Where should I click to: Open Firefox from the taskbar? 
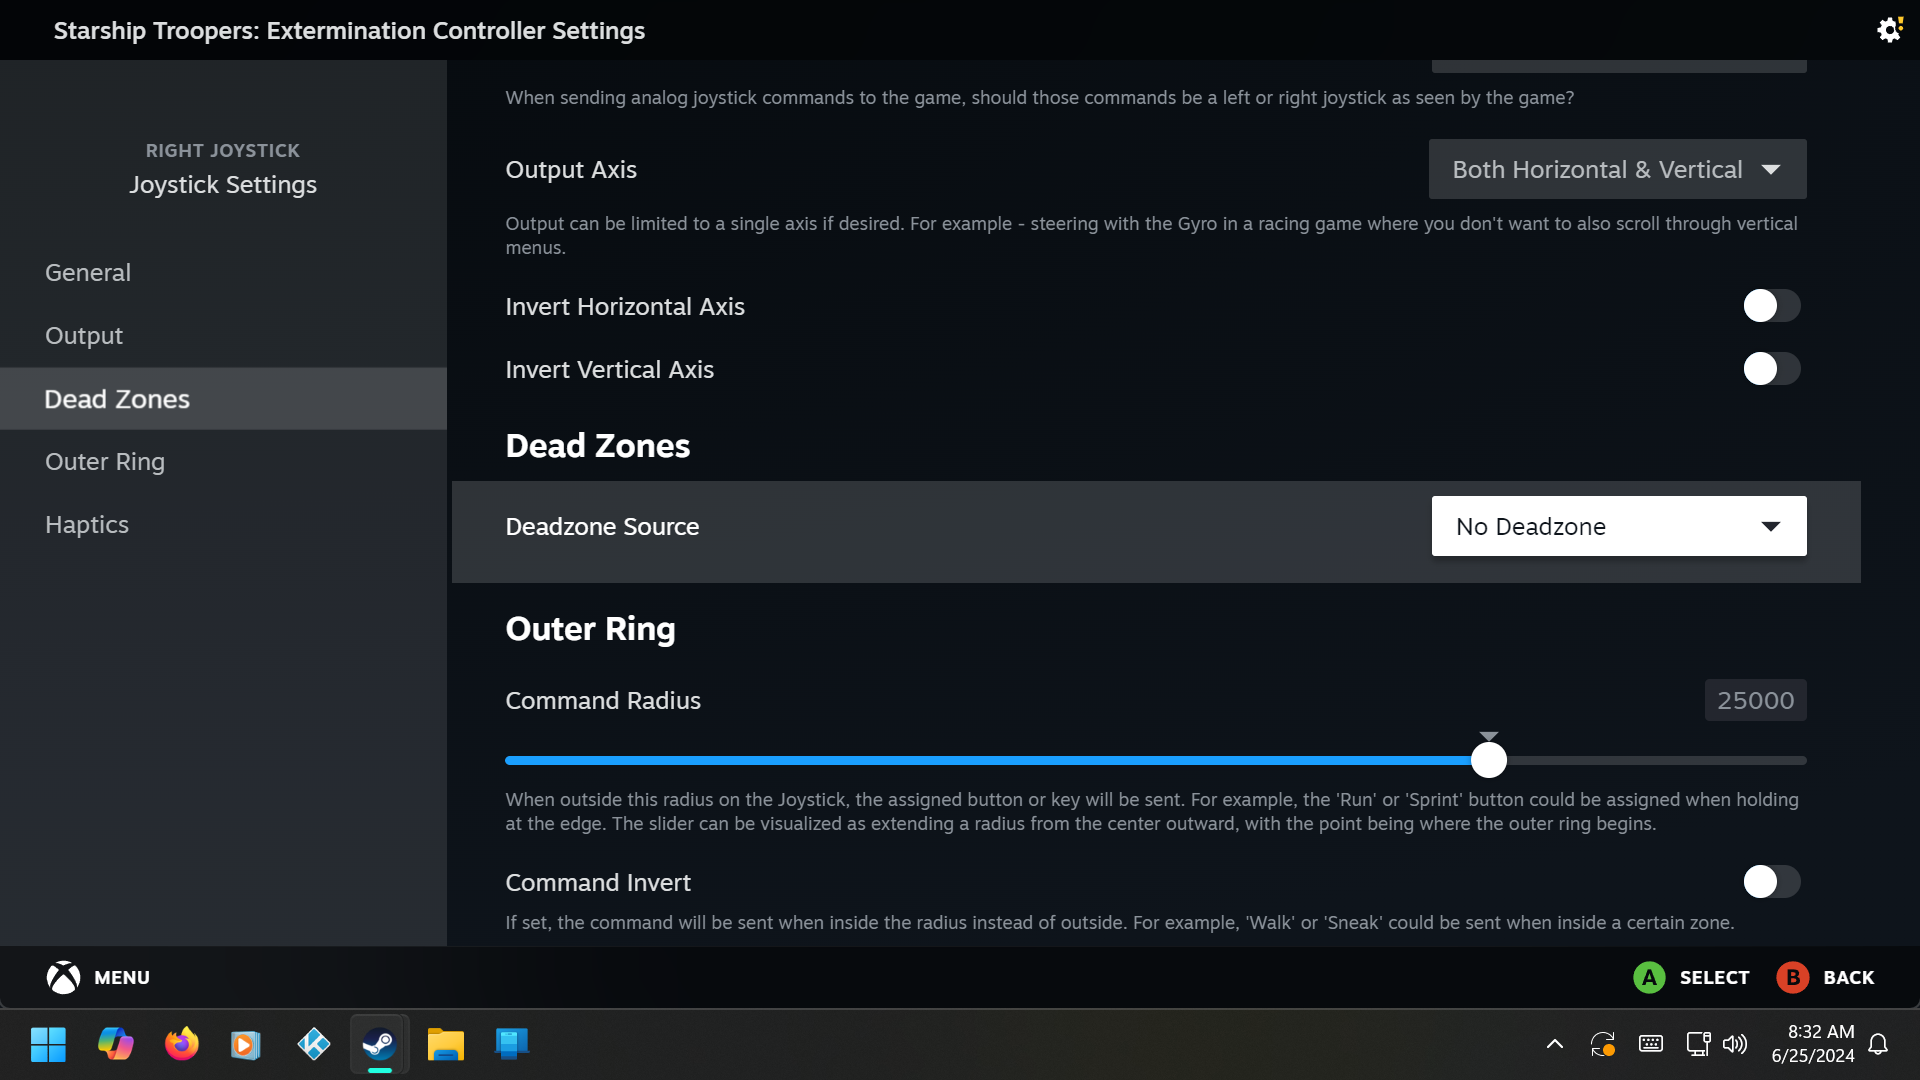coord(181,1044)
